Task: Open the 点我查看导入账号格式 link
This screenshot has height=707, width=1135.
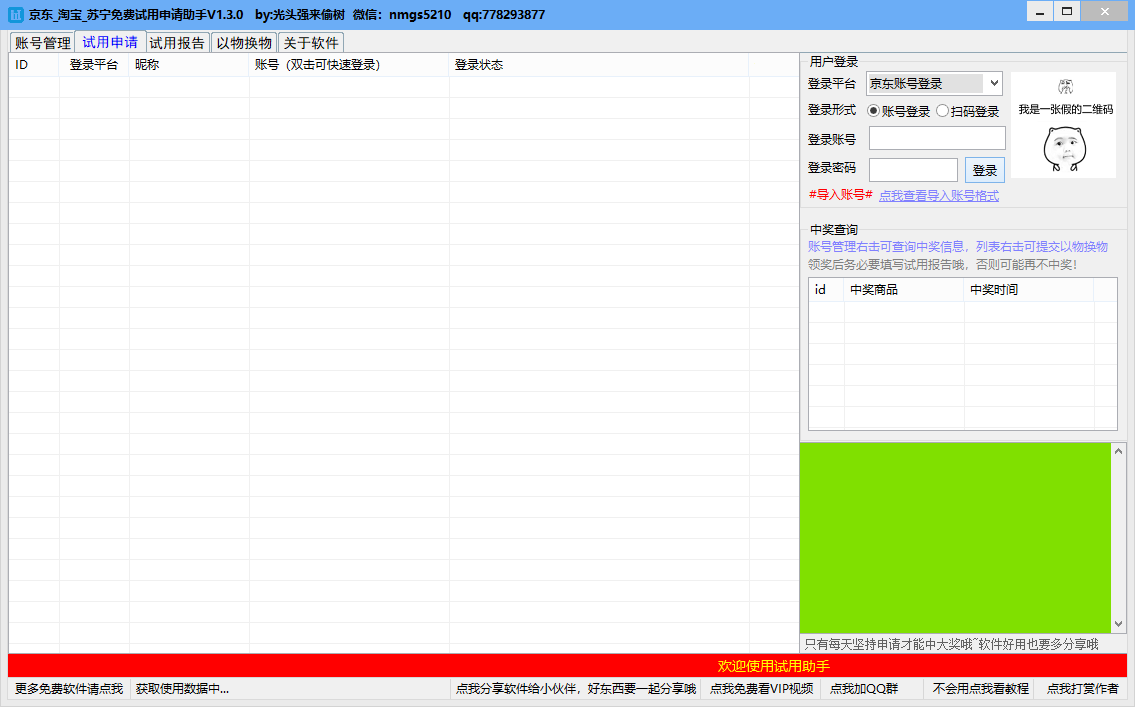Action: coord(939,195)
